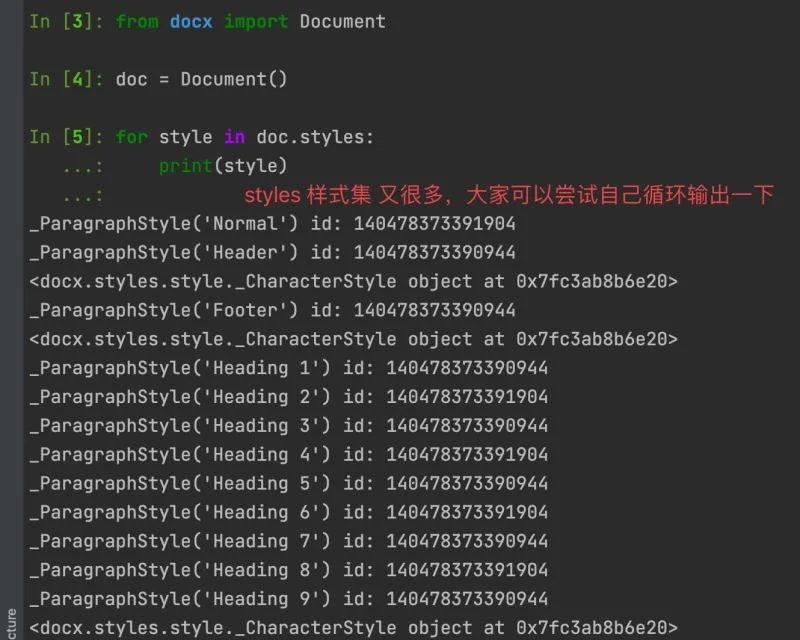Click the 'In [4]:' prompt
Viewport: 800px width, 640px height.
pyautogui.click(x=66, y=80)
